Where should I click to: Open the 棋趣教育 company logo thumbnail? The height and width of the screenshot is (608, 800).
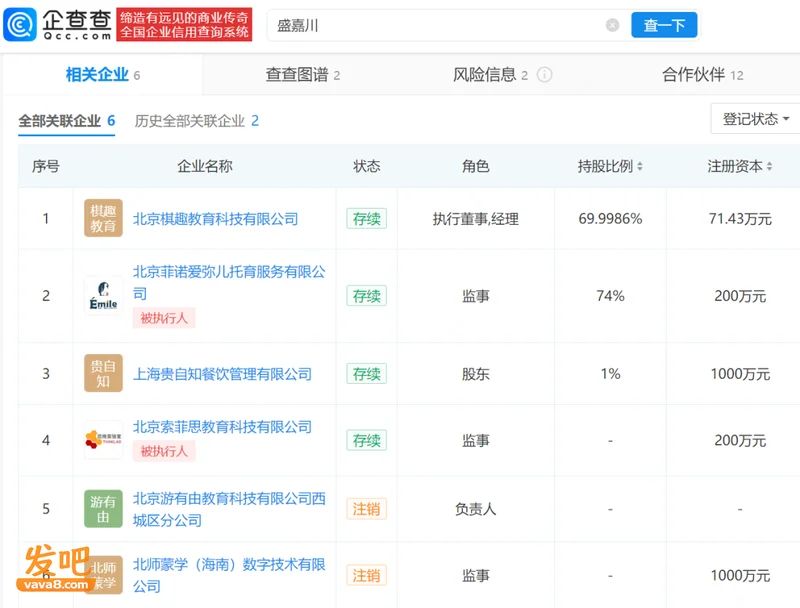click(103, 218)
